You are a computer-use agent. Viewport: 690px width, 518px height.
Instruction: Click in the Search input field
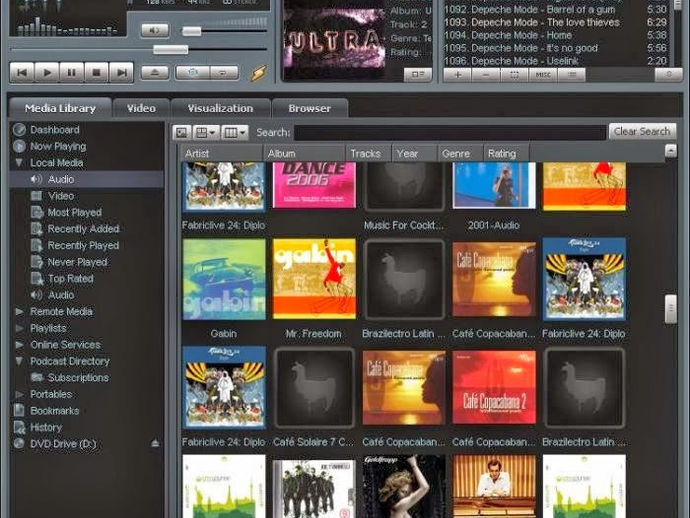click(x=450, y=132)
